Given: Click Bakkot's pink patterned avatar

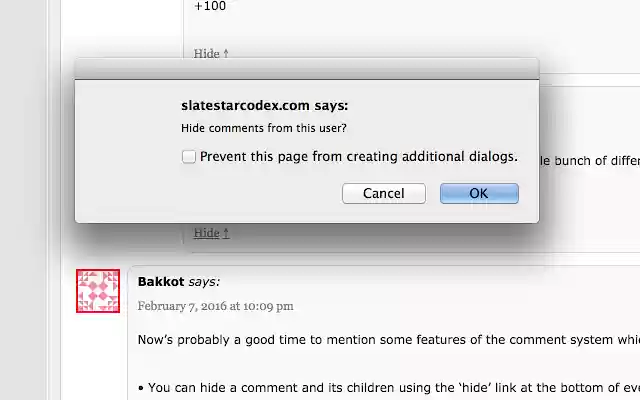Looking at the screenshot, I should pyautogui.click(x=98, y=291).
